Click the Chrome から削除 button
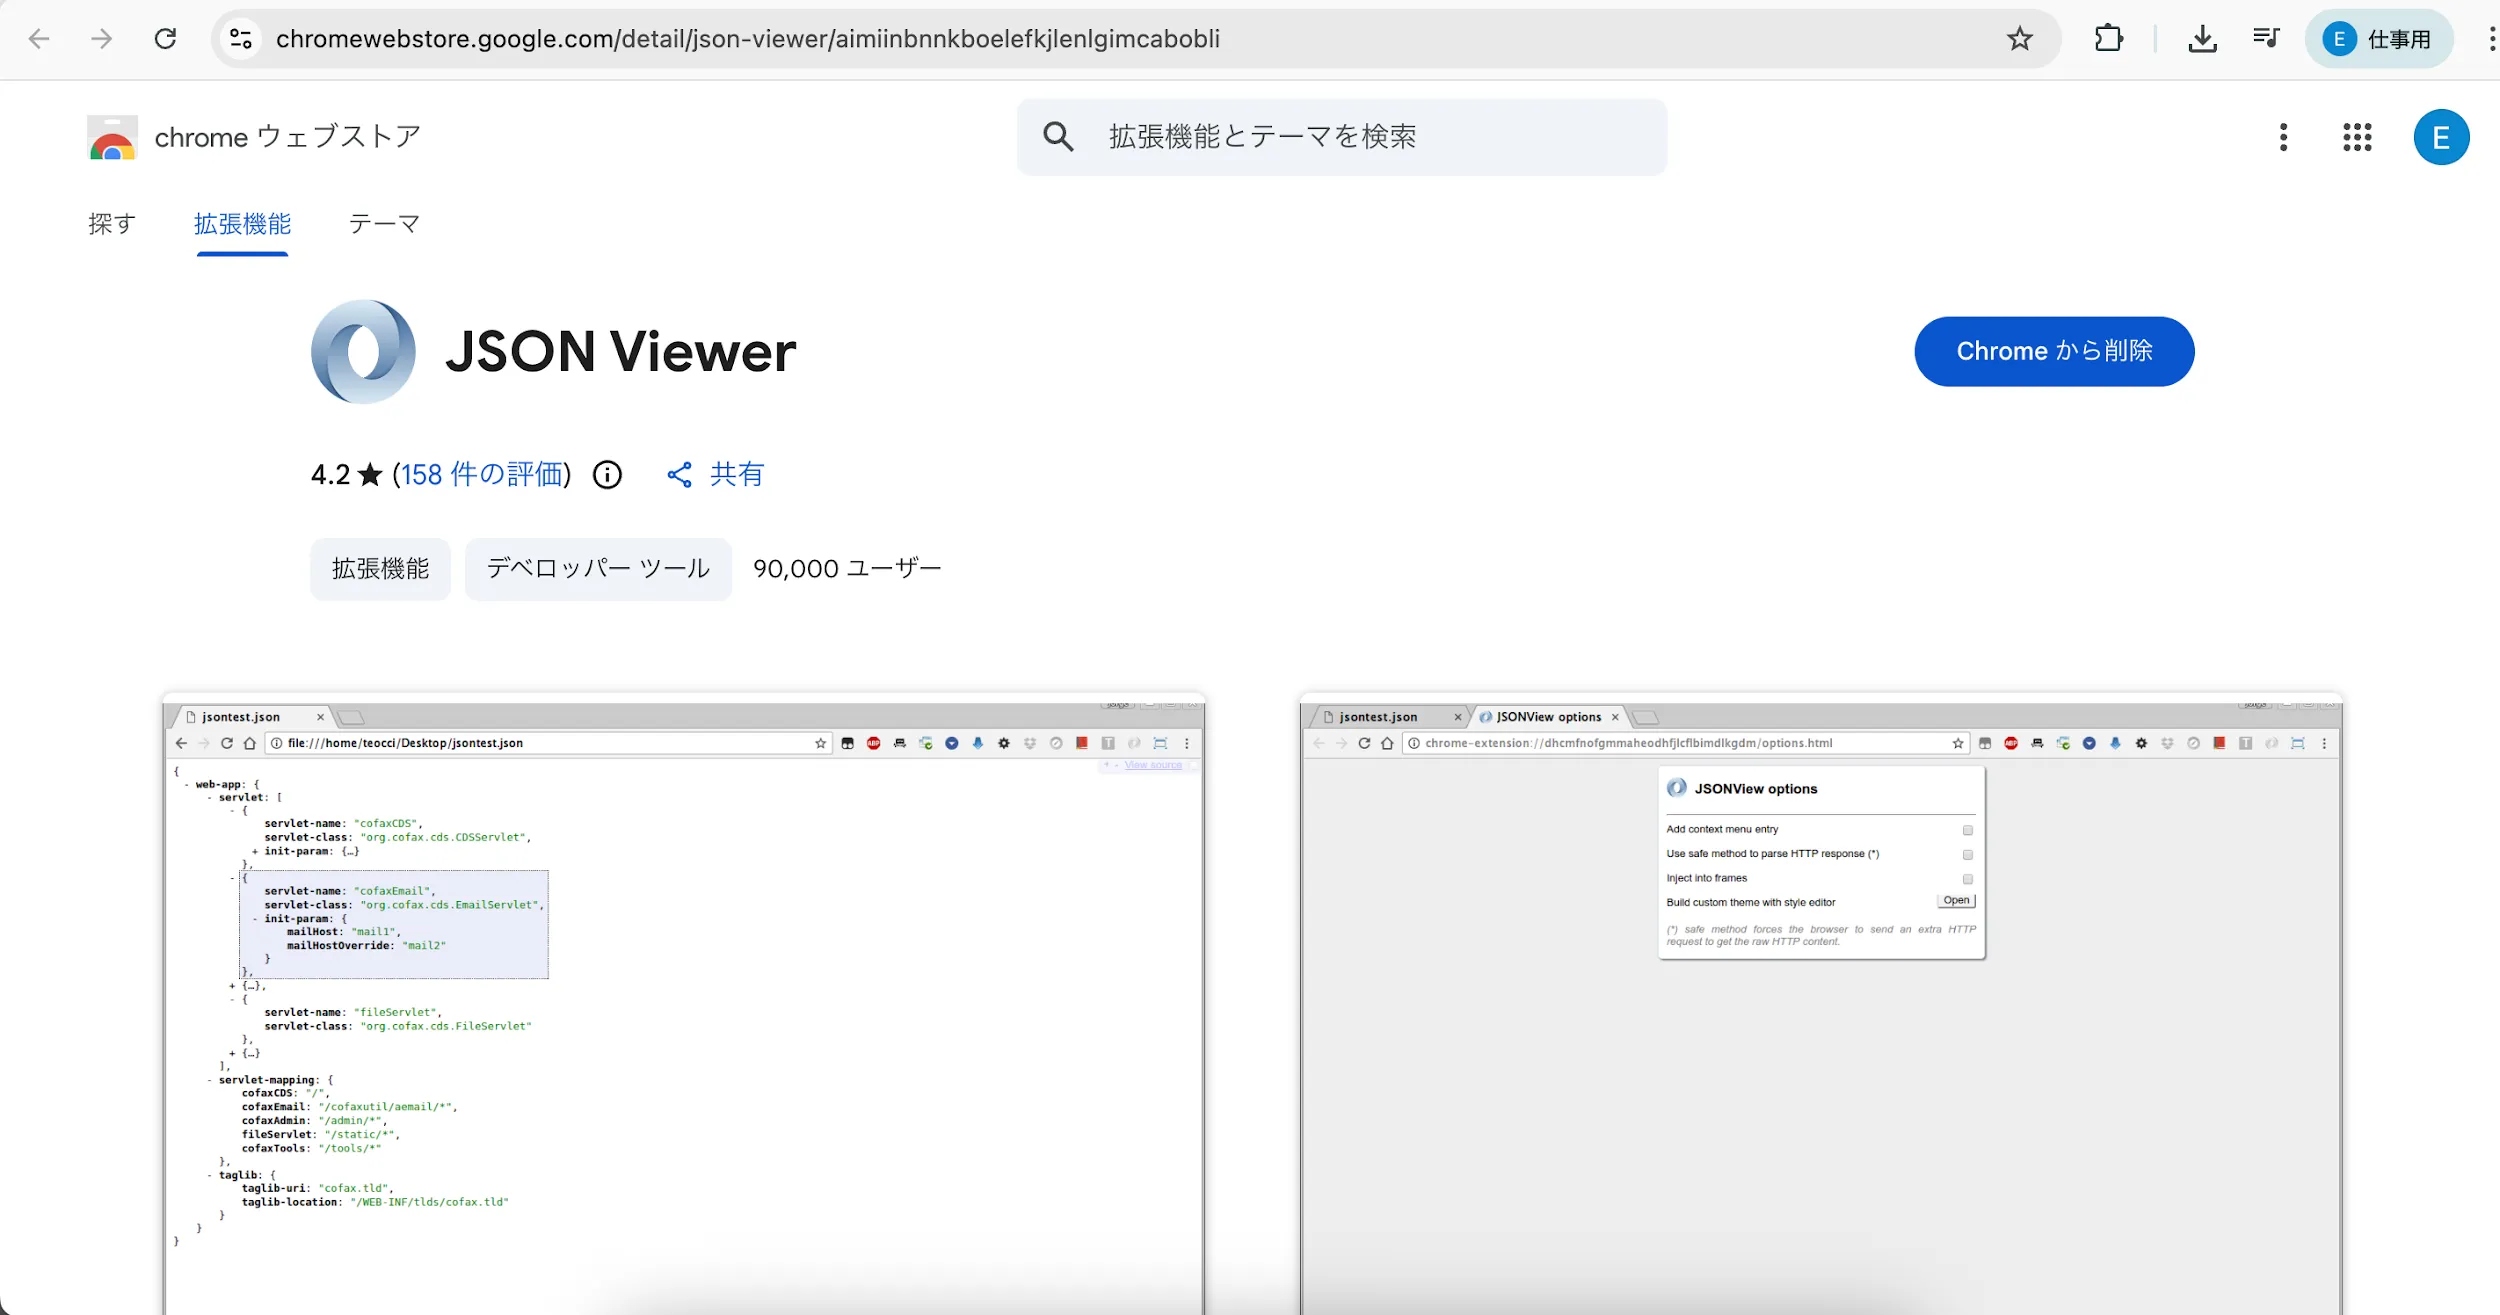 click(2053, 351)
